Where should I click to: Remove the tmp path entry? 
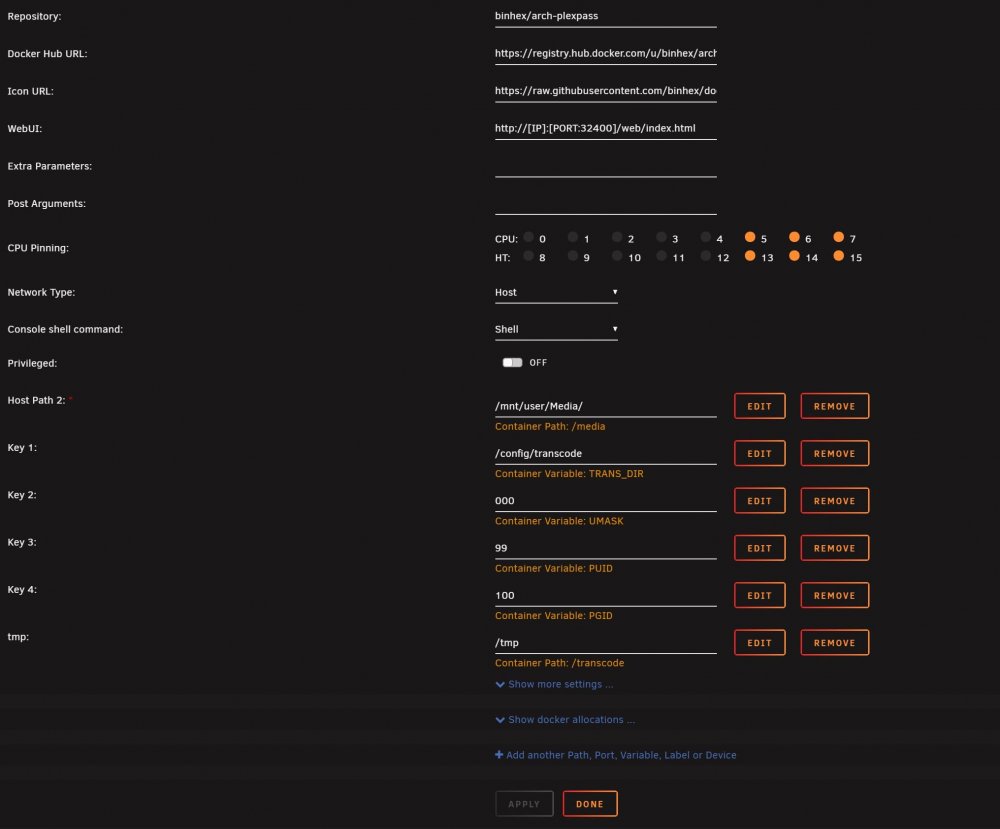click(x=835, y=642)
